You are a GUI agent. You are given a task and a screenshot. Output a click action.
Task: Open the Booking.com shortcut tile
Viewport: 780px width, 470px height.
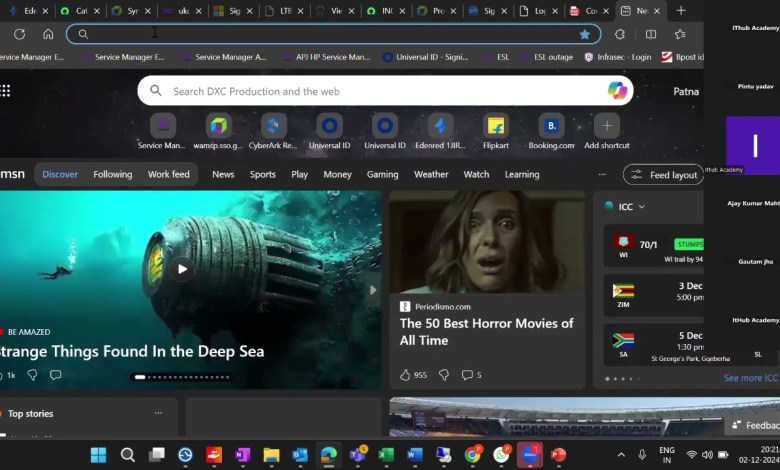(551, 126)
